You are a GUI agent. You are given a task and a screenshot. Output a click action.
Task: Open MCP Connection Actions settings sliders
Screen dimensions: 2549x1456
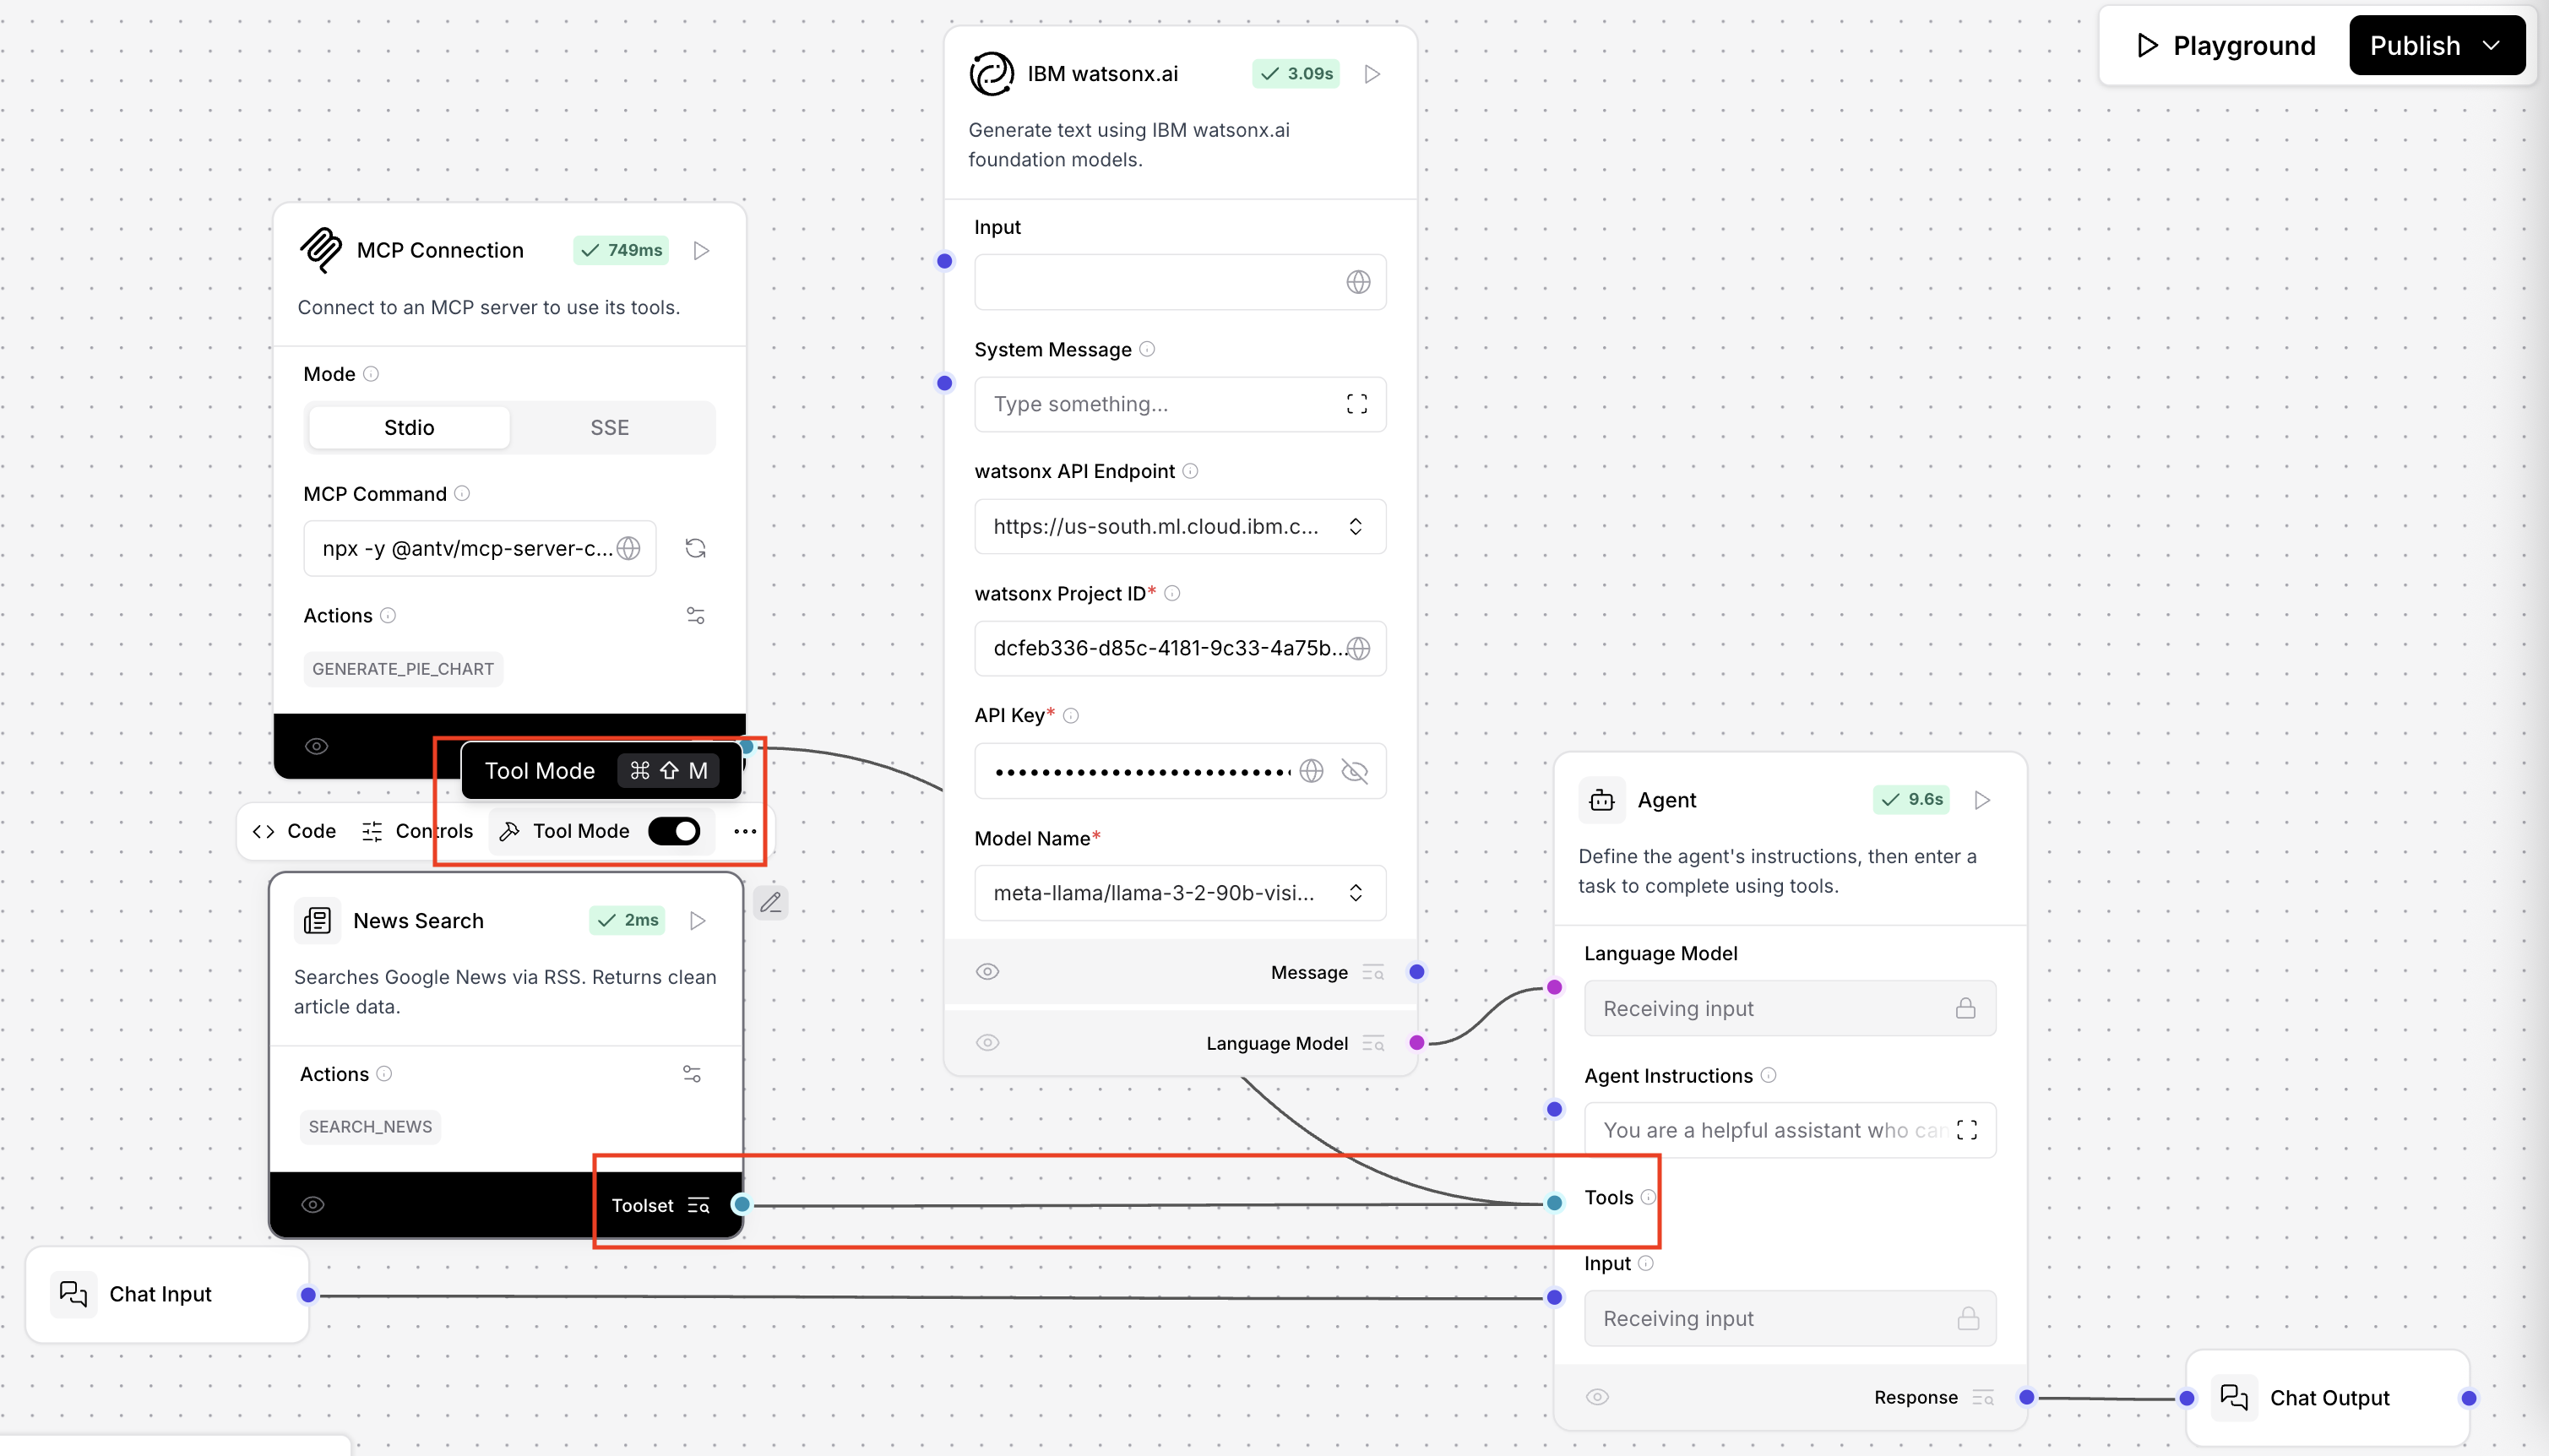[695, 616]
